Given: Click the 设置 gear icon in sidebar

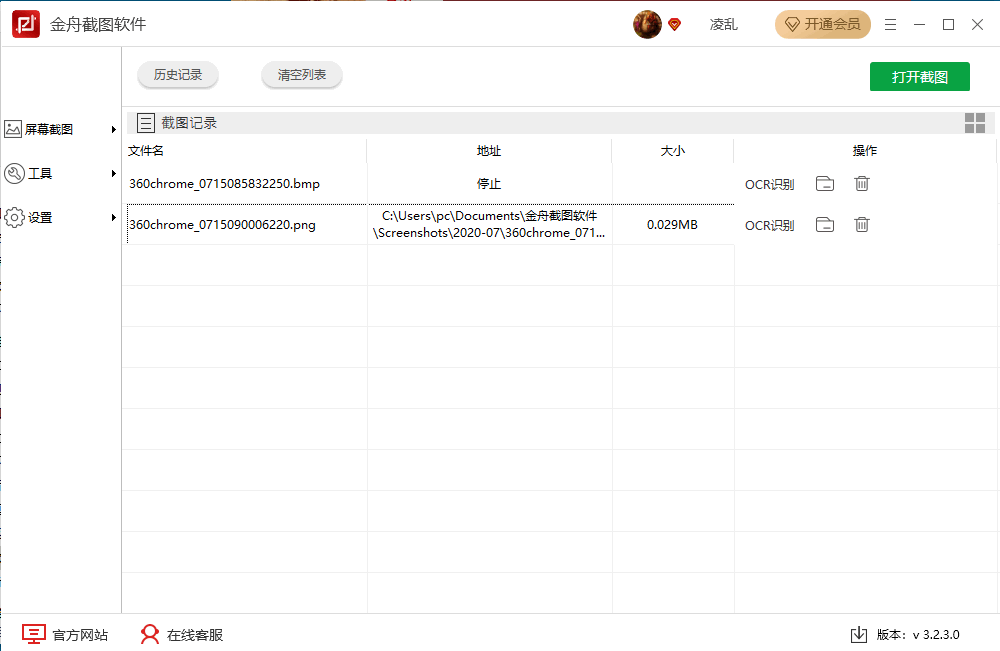Looking at the screenshot, I should coord(14,217).
